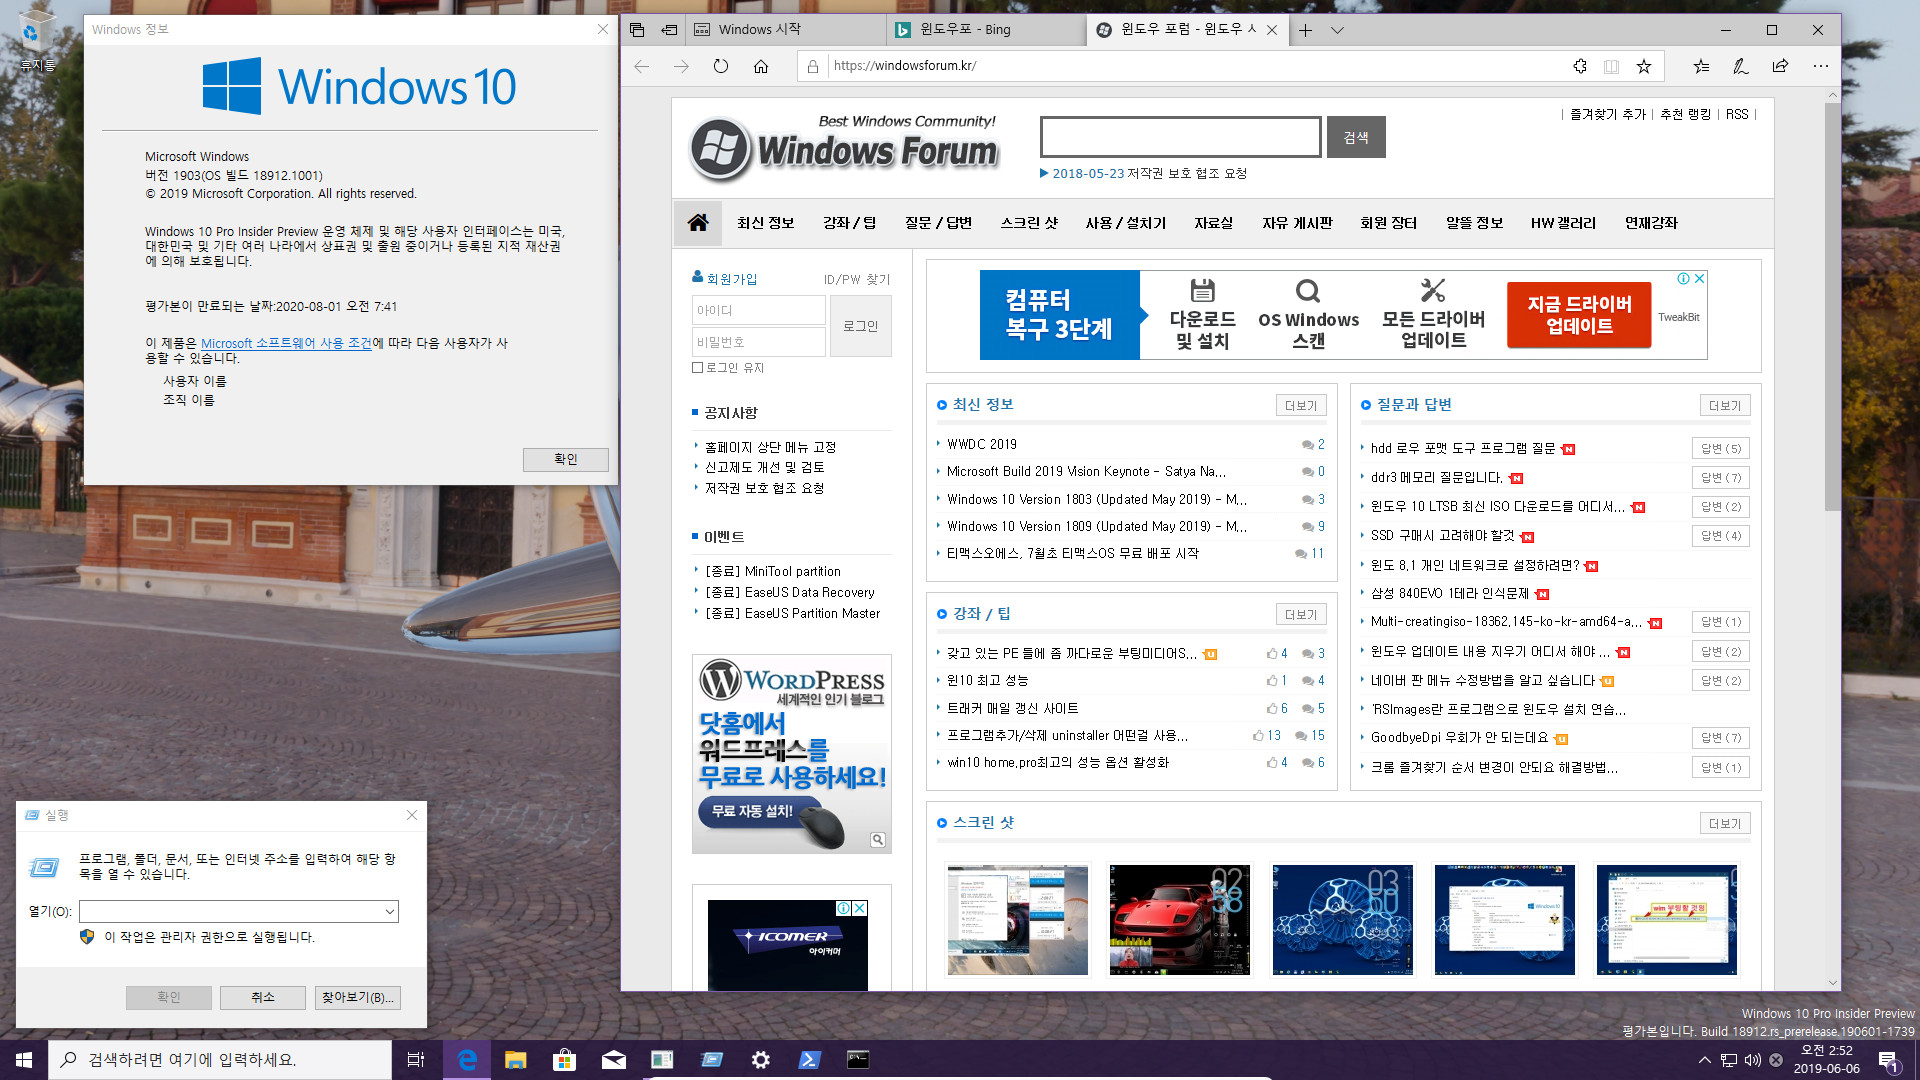
Task: Click the 비밀번호 password field
Action: pyautogui.click(x=758, y=342)
